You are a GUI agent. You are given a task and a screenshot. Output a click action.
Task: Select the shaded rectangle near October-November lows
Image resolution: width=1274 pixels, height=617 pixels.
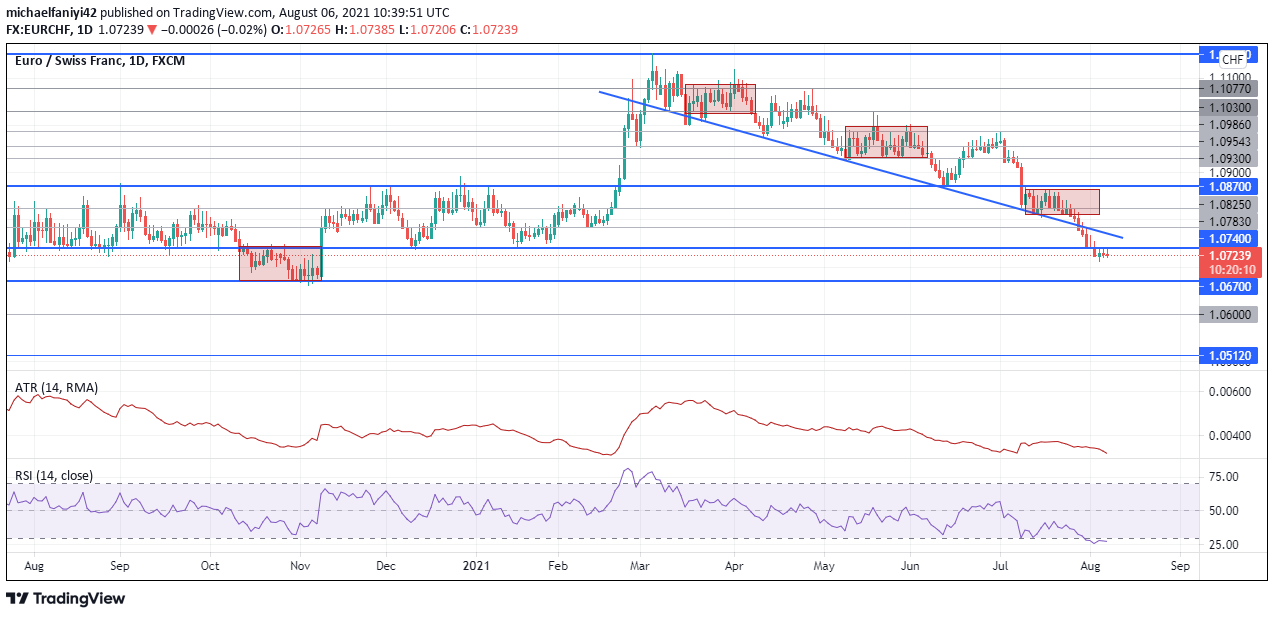[281, 263]
